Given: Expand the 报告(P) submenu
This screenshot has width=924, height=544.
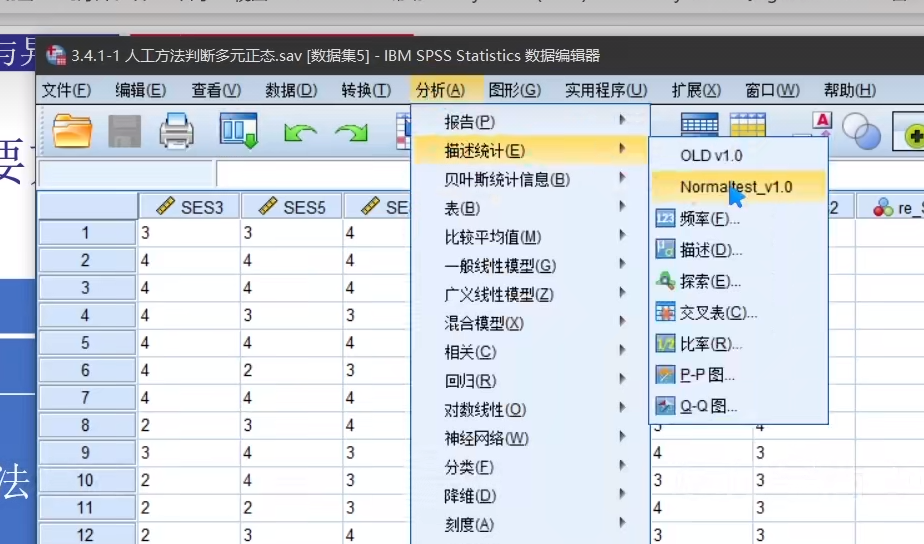Looking at the screenshot, I should coord(530,121).
